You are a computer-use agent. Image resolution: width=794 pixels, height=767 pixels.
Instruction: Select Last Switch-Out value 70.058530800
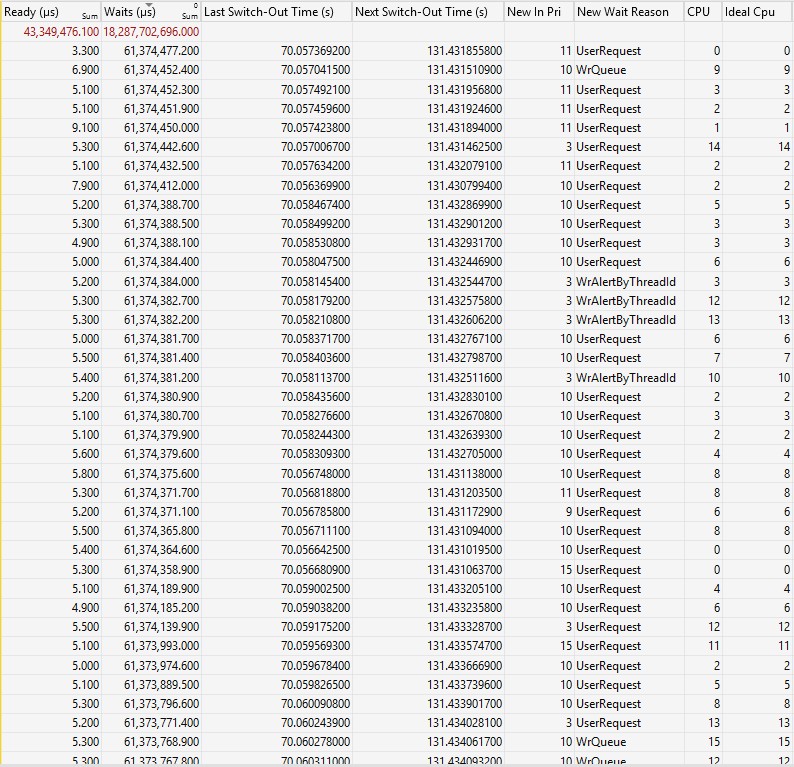pyautogui.click(x=315, y=243)
